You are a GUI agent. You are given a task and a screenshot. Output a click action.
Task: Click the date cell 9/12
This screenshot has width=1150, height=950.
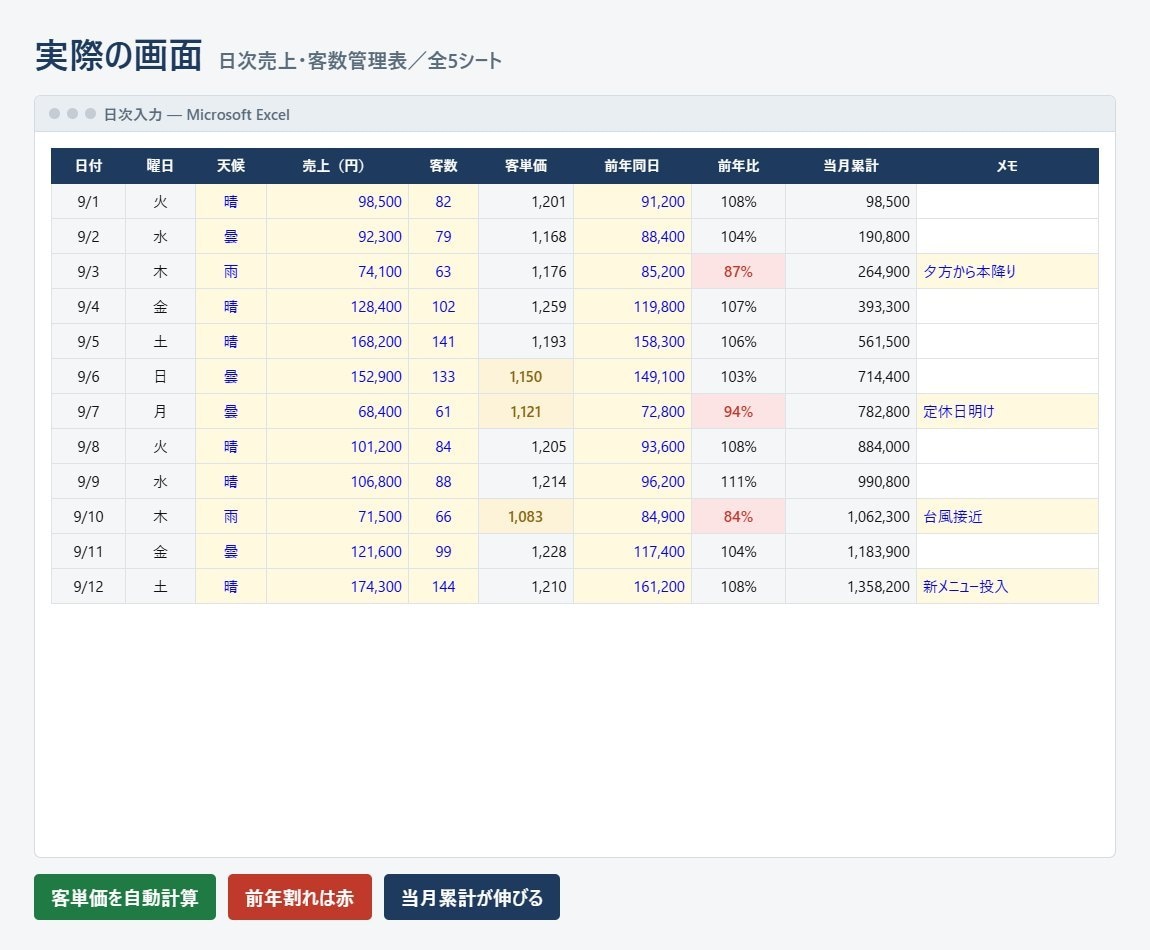(88, 587)
